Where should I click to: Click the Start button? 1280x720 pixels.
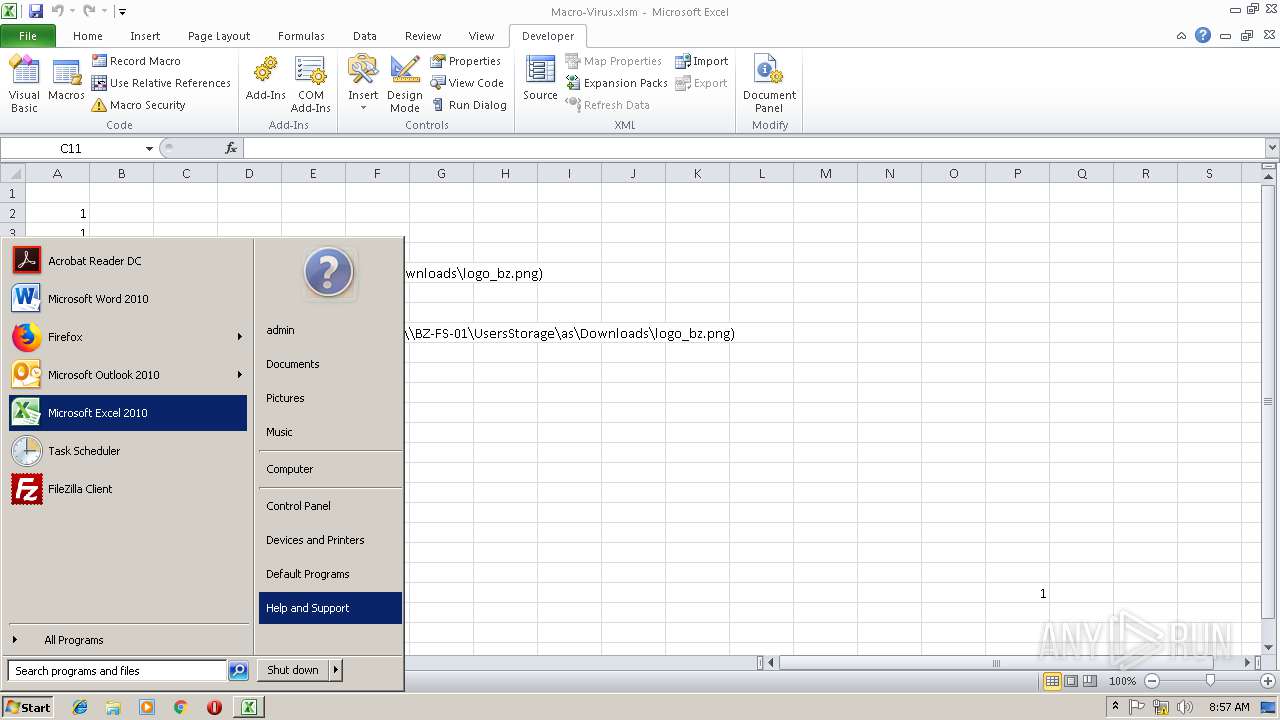(28, 707)
